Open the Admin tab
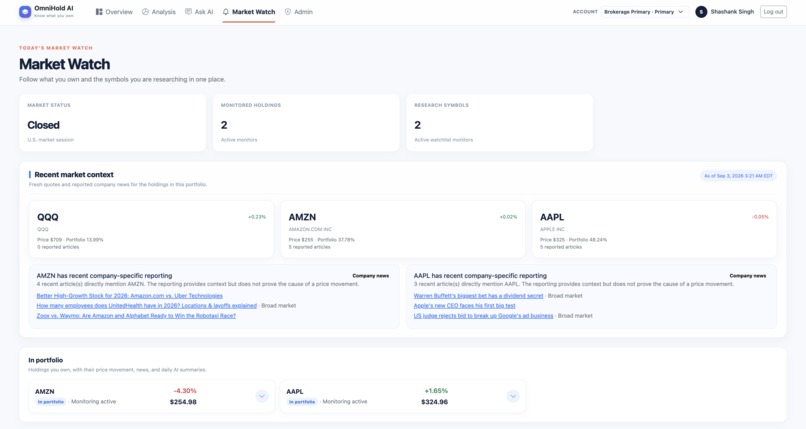806x429 pixels. point(299,12)
